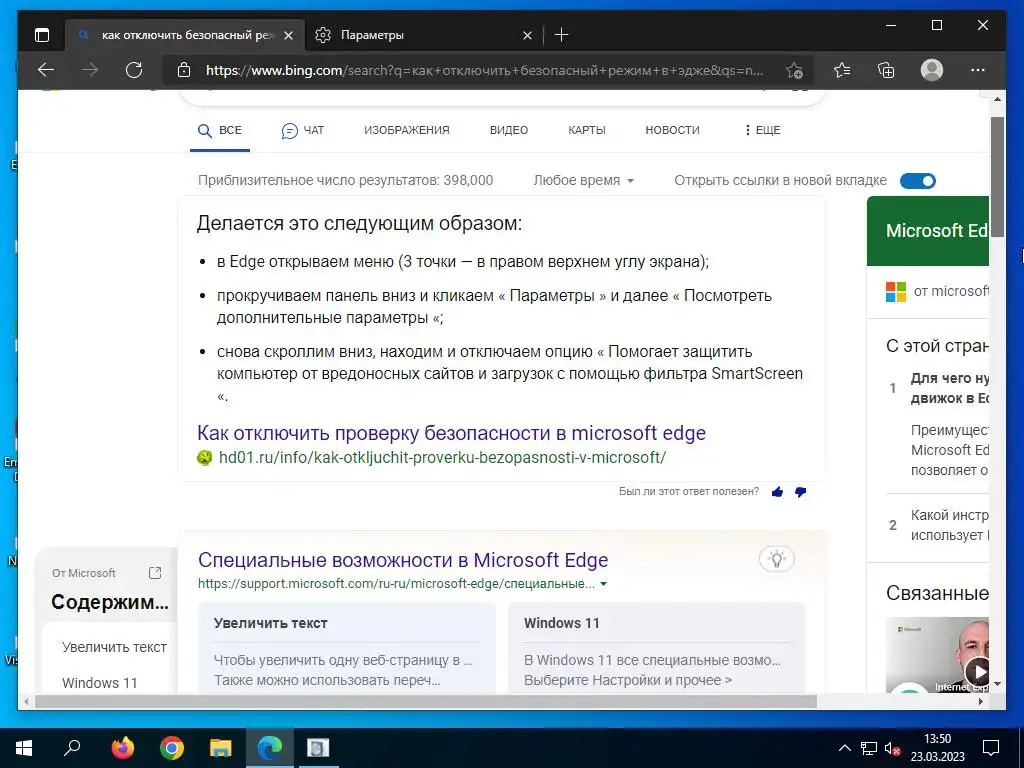This screenshot has width=1024, height=768.
Task: Expand the Любое время filter dropdown
Action: click(583, 180)
